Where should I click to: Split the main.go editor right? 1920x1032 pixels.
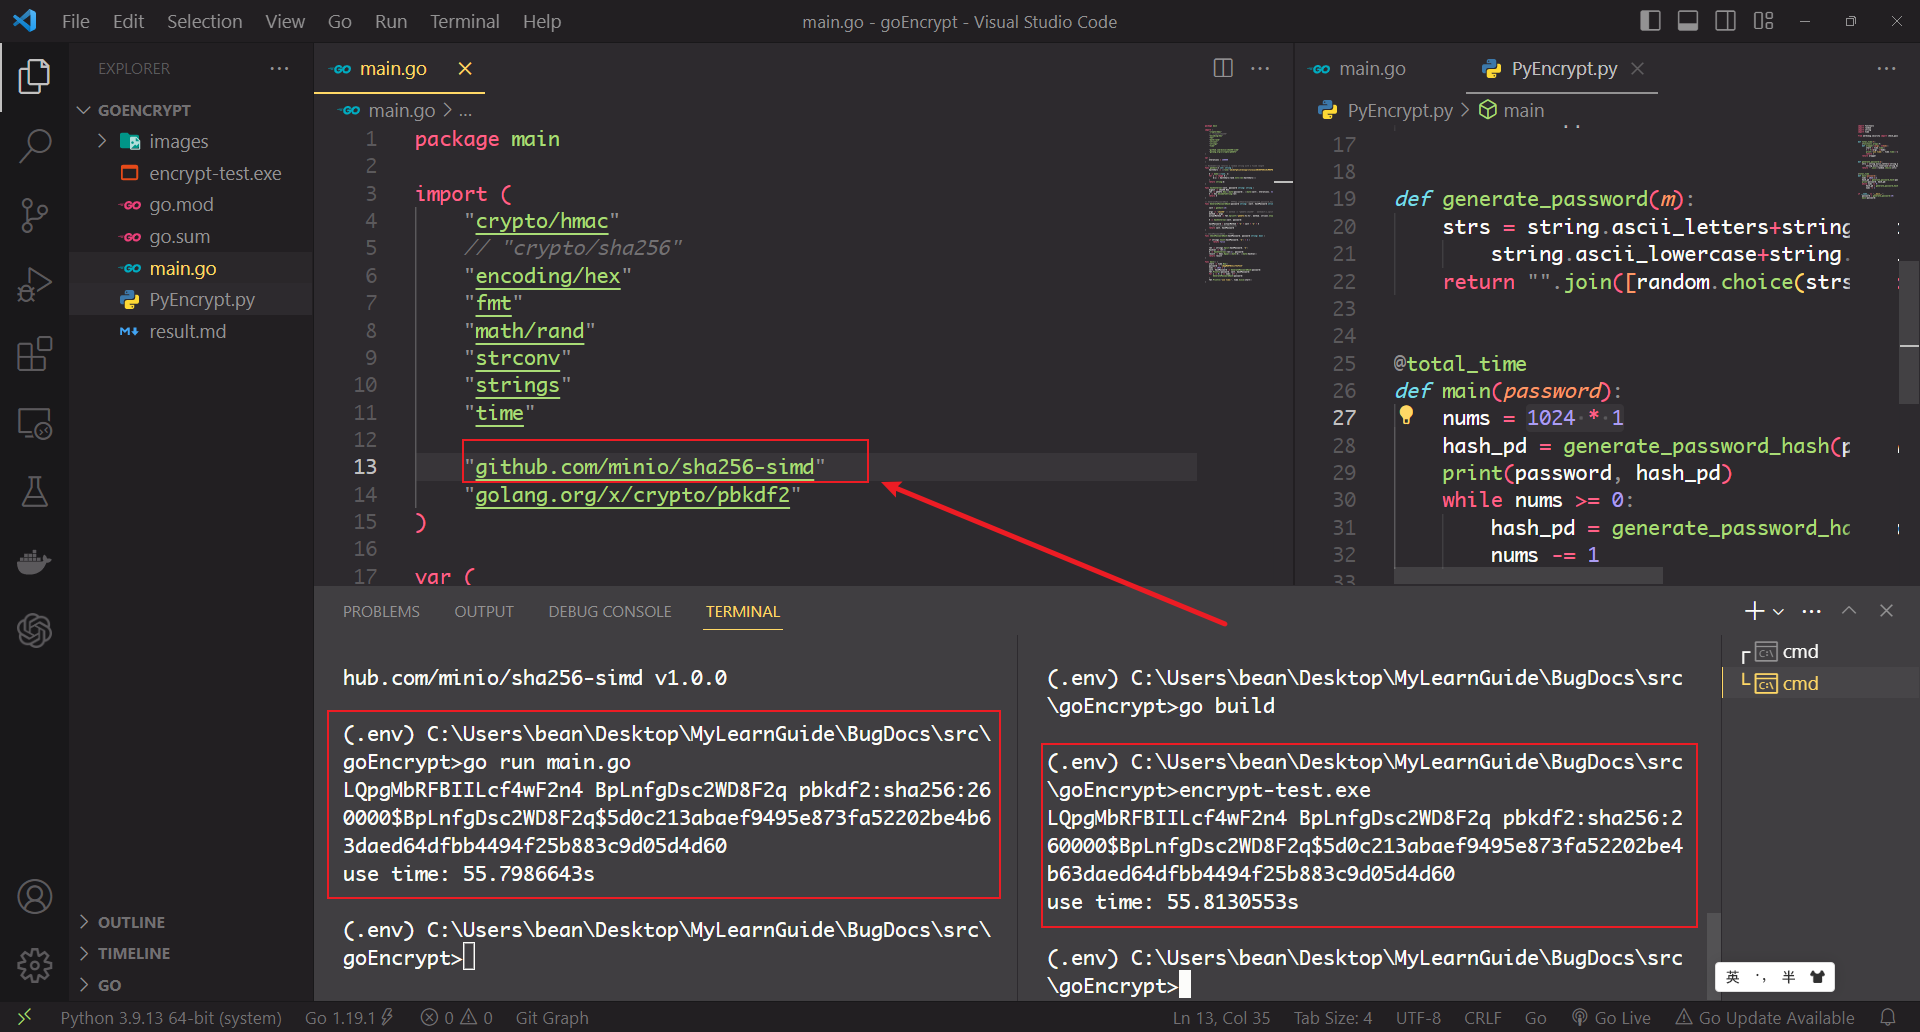[x=1223, y=68]
